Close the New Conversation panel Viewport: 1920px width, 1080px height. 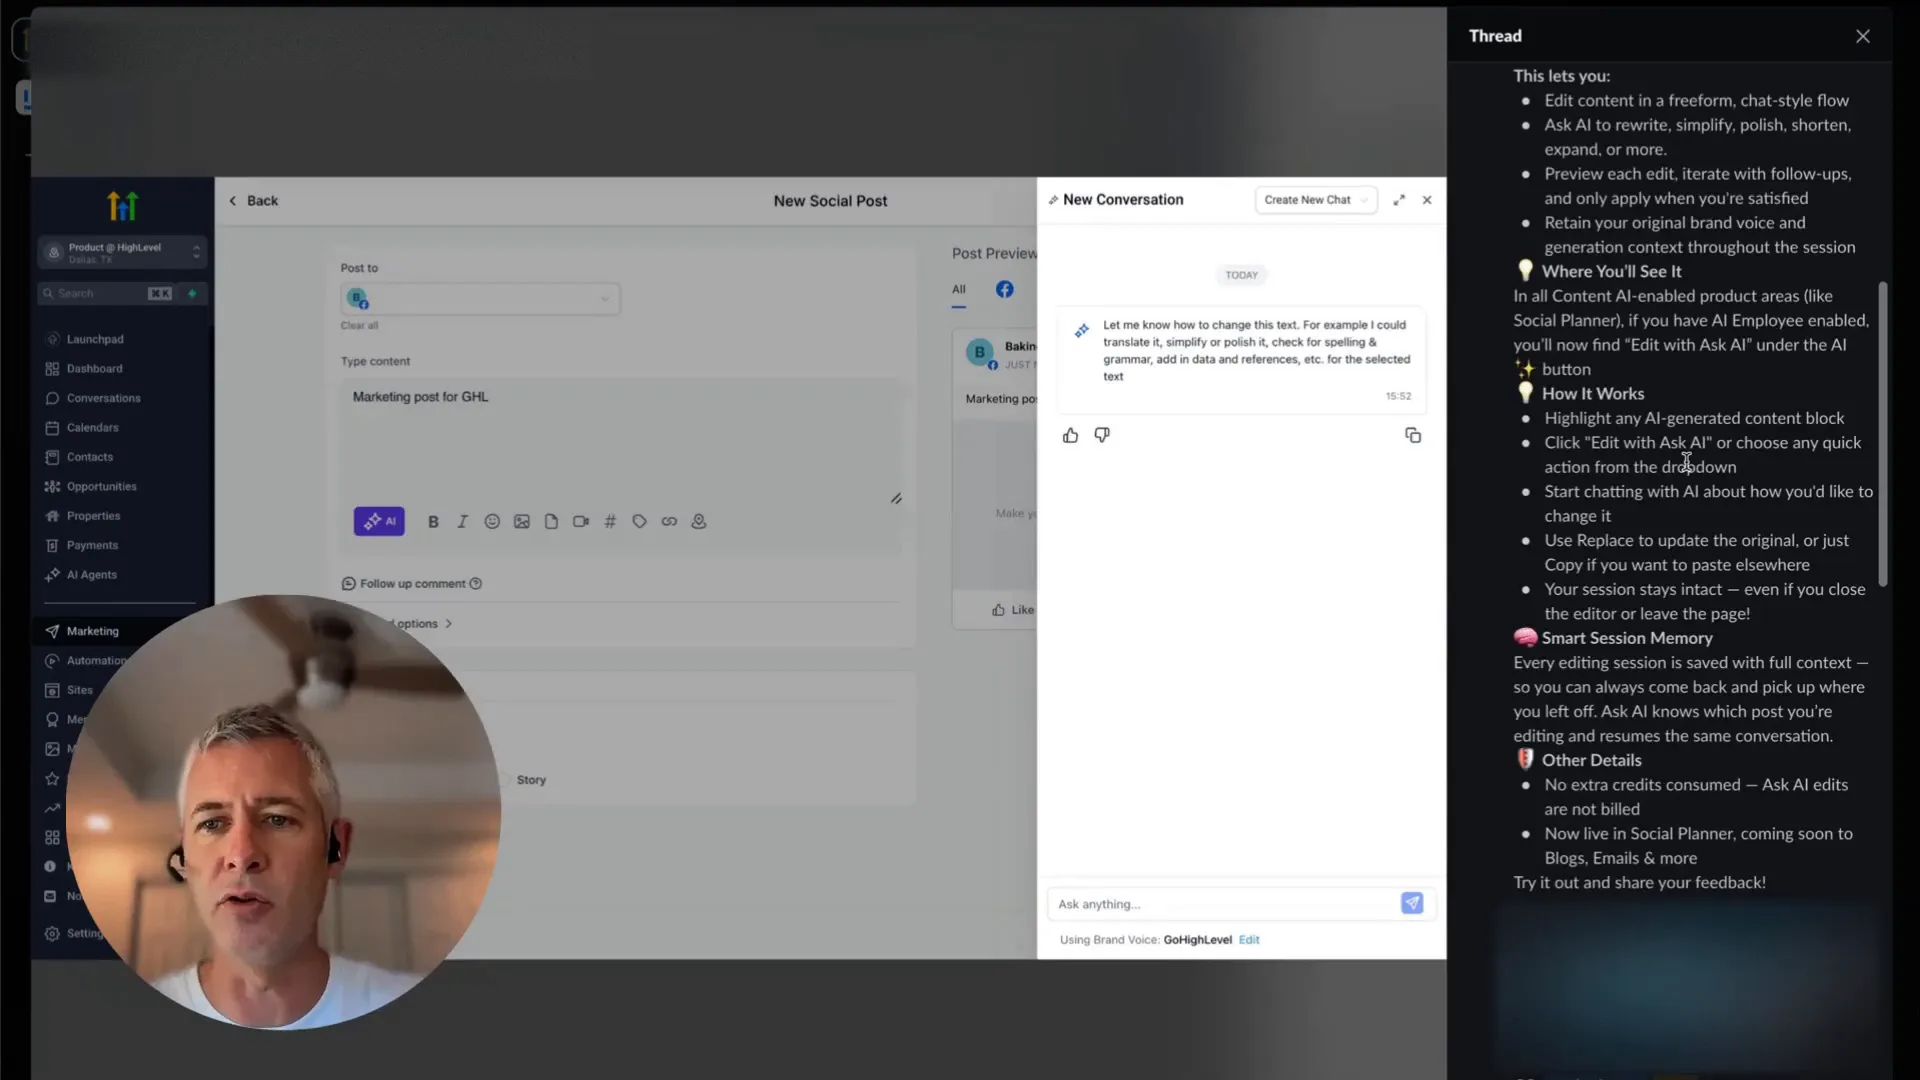pos(1427,200)
